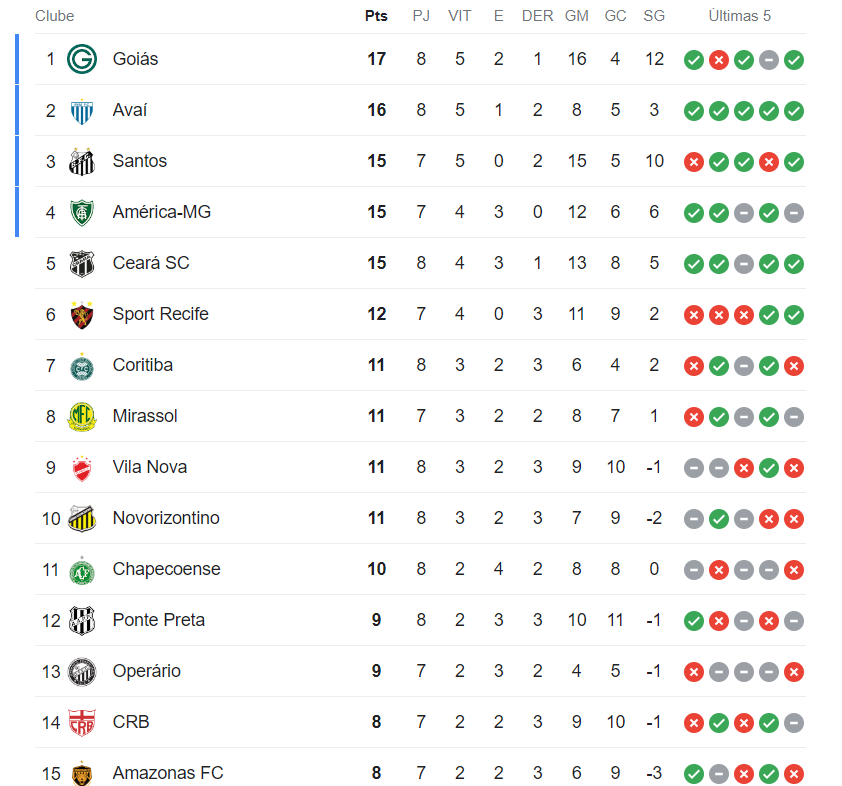Open the Ponte Preta team link
842x786 pixels.
pos(159,620)
